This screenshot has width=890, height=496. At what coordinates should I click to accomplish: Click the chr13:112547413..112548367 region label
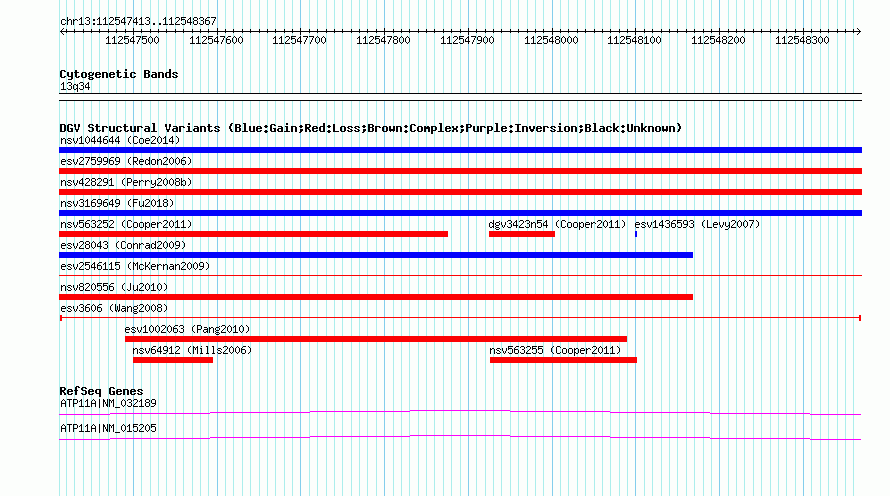(138, 21)
